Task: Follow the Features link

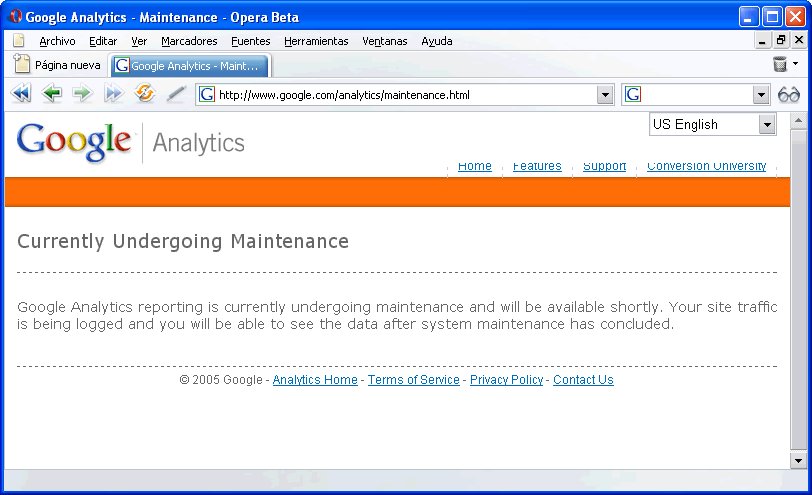Action: point(537,166)
